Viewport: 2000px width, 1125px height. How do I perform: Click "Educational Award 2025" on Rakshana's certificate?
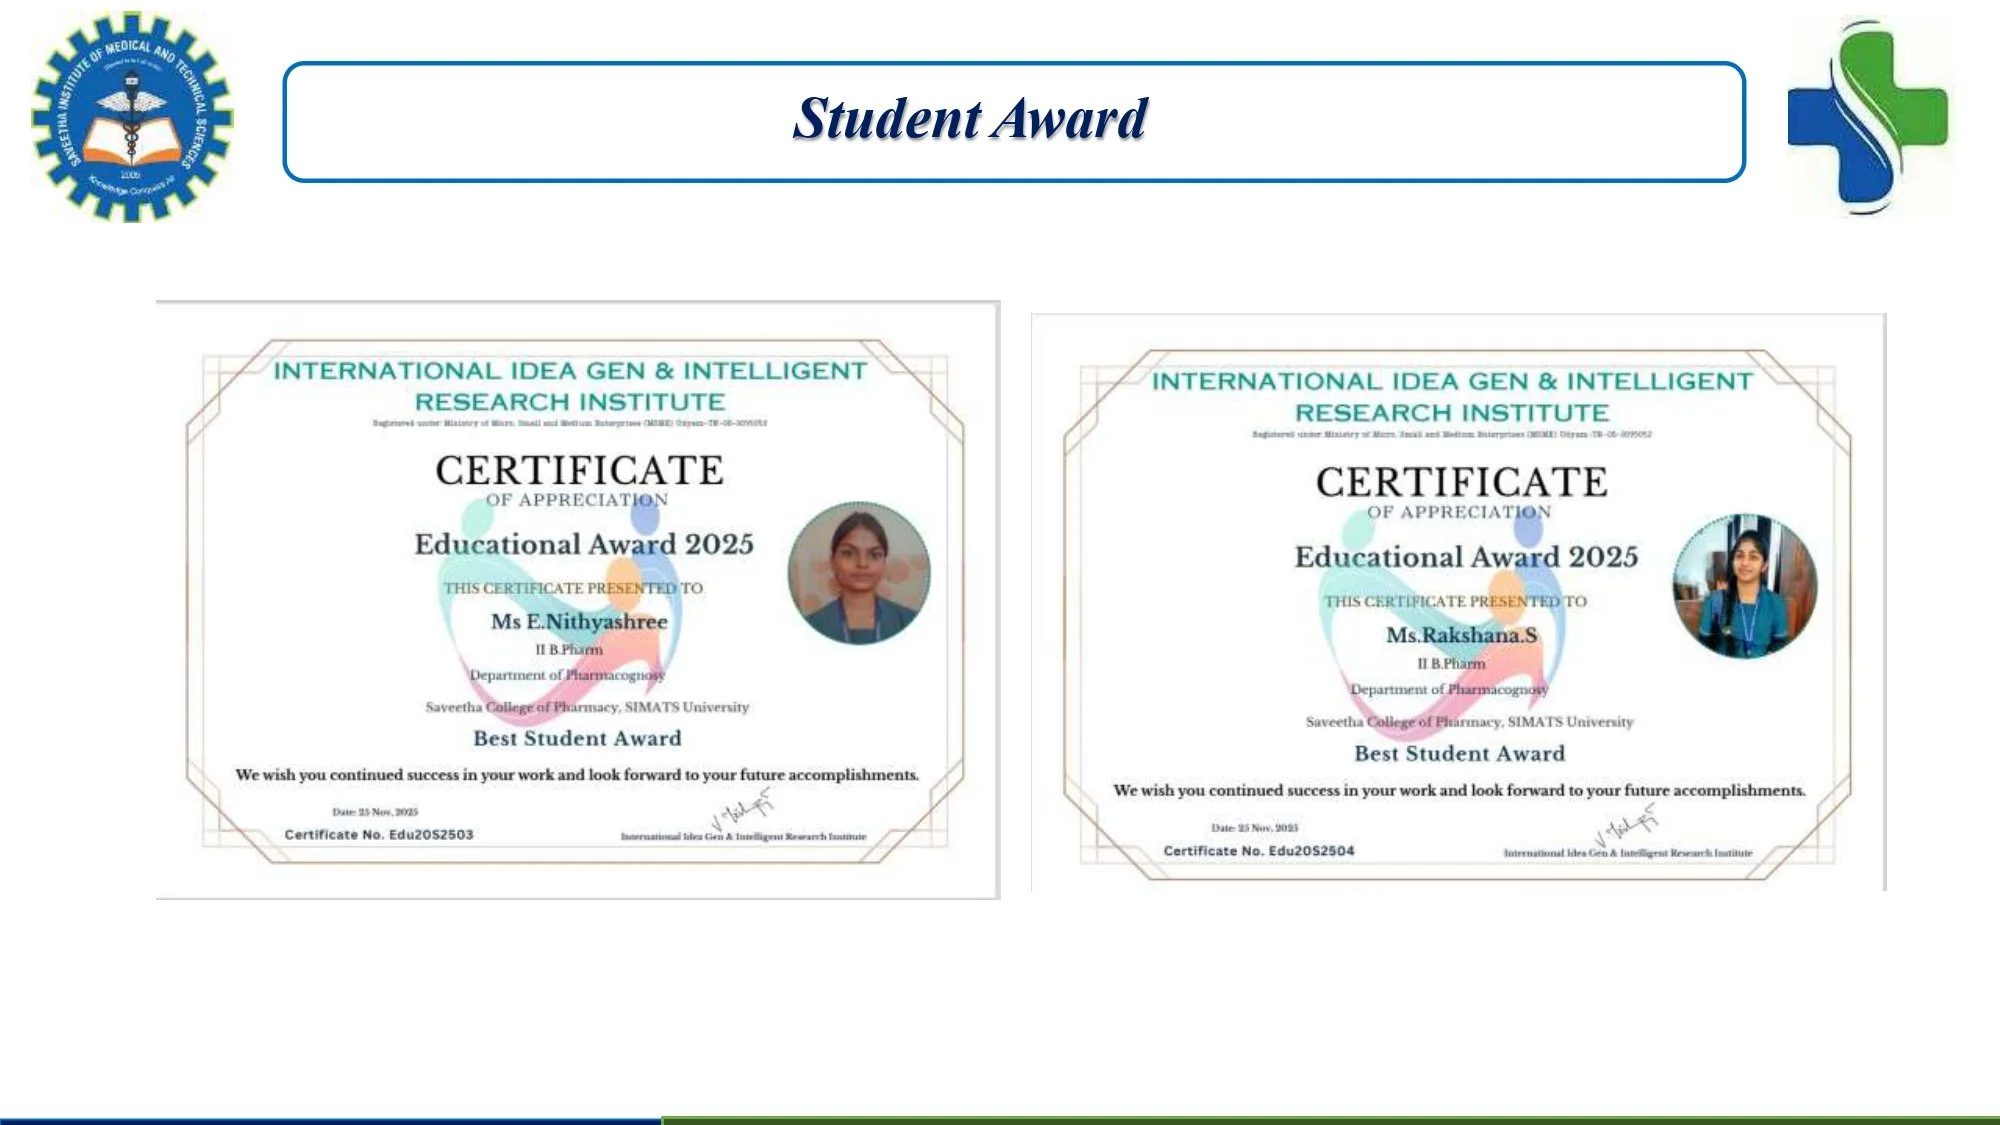[1466, 557]
